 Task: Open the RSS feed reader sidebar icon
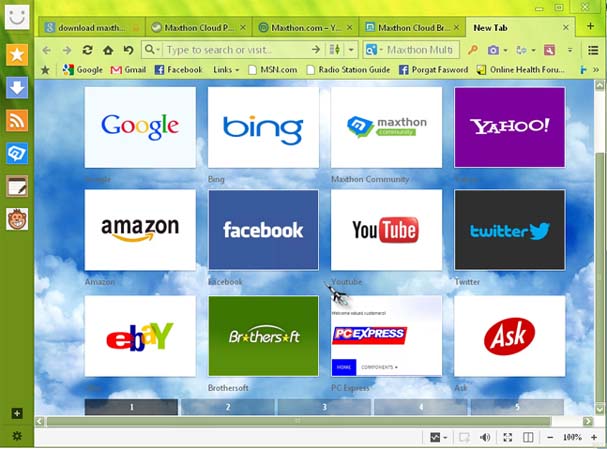17,121
